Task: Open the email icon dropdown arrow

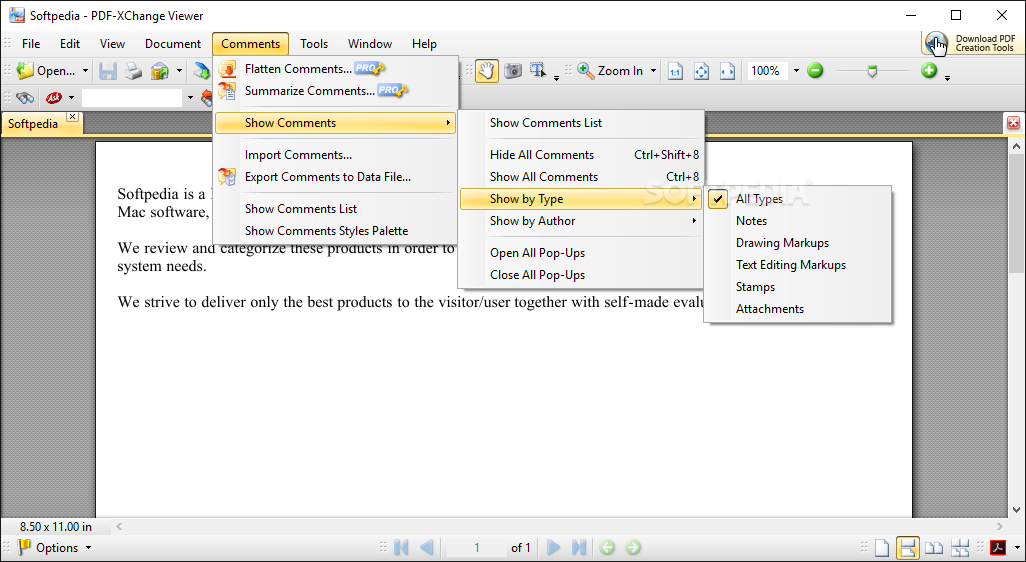Action: pos(179,71)
